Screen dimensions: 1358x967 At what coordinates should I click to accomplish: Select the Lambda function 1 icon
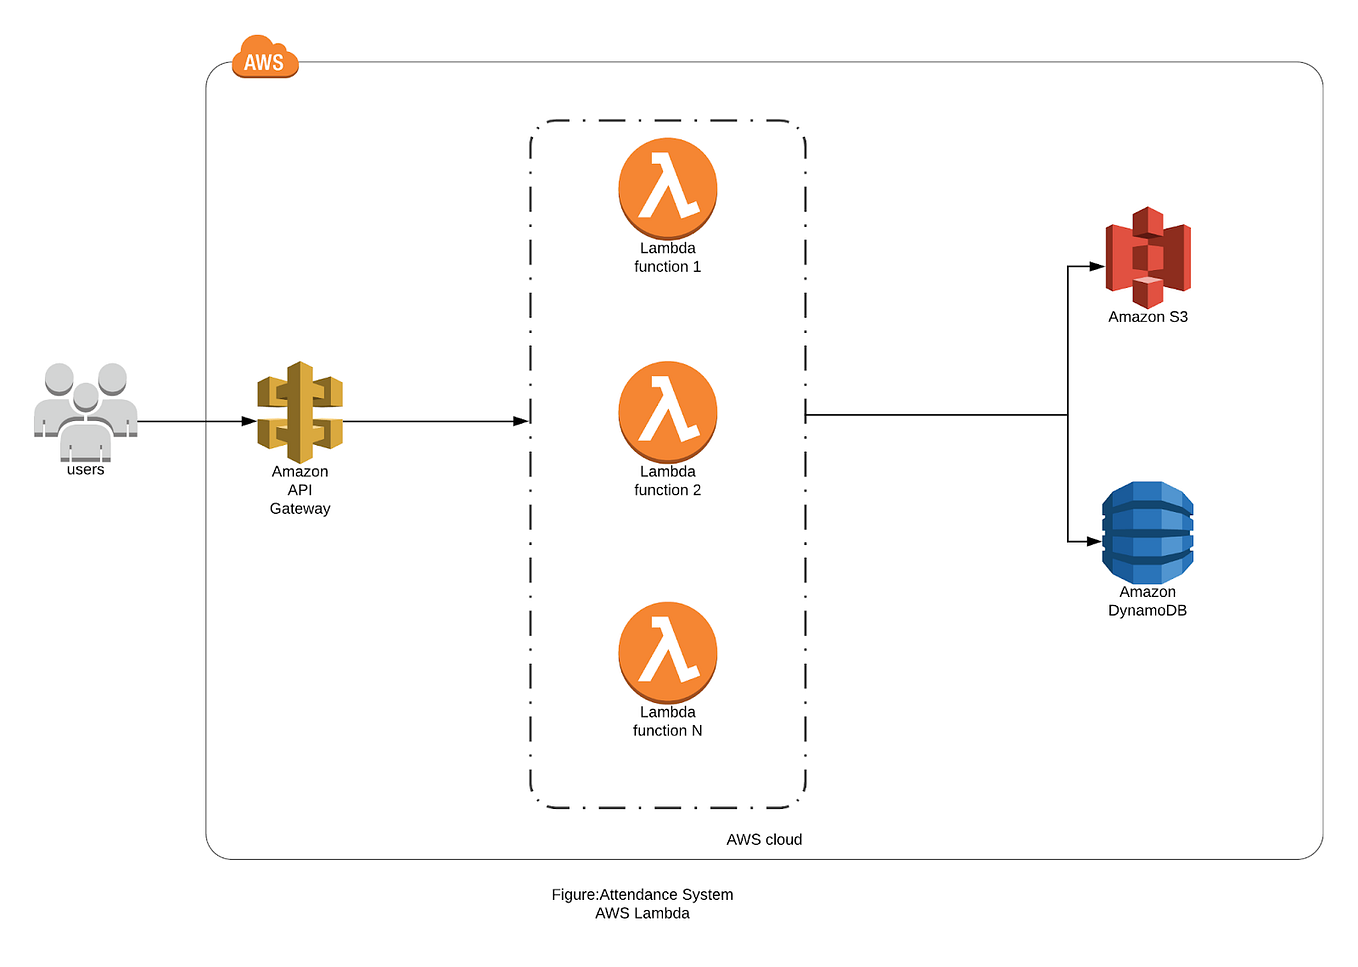[x=667, y=188]
